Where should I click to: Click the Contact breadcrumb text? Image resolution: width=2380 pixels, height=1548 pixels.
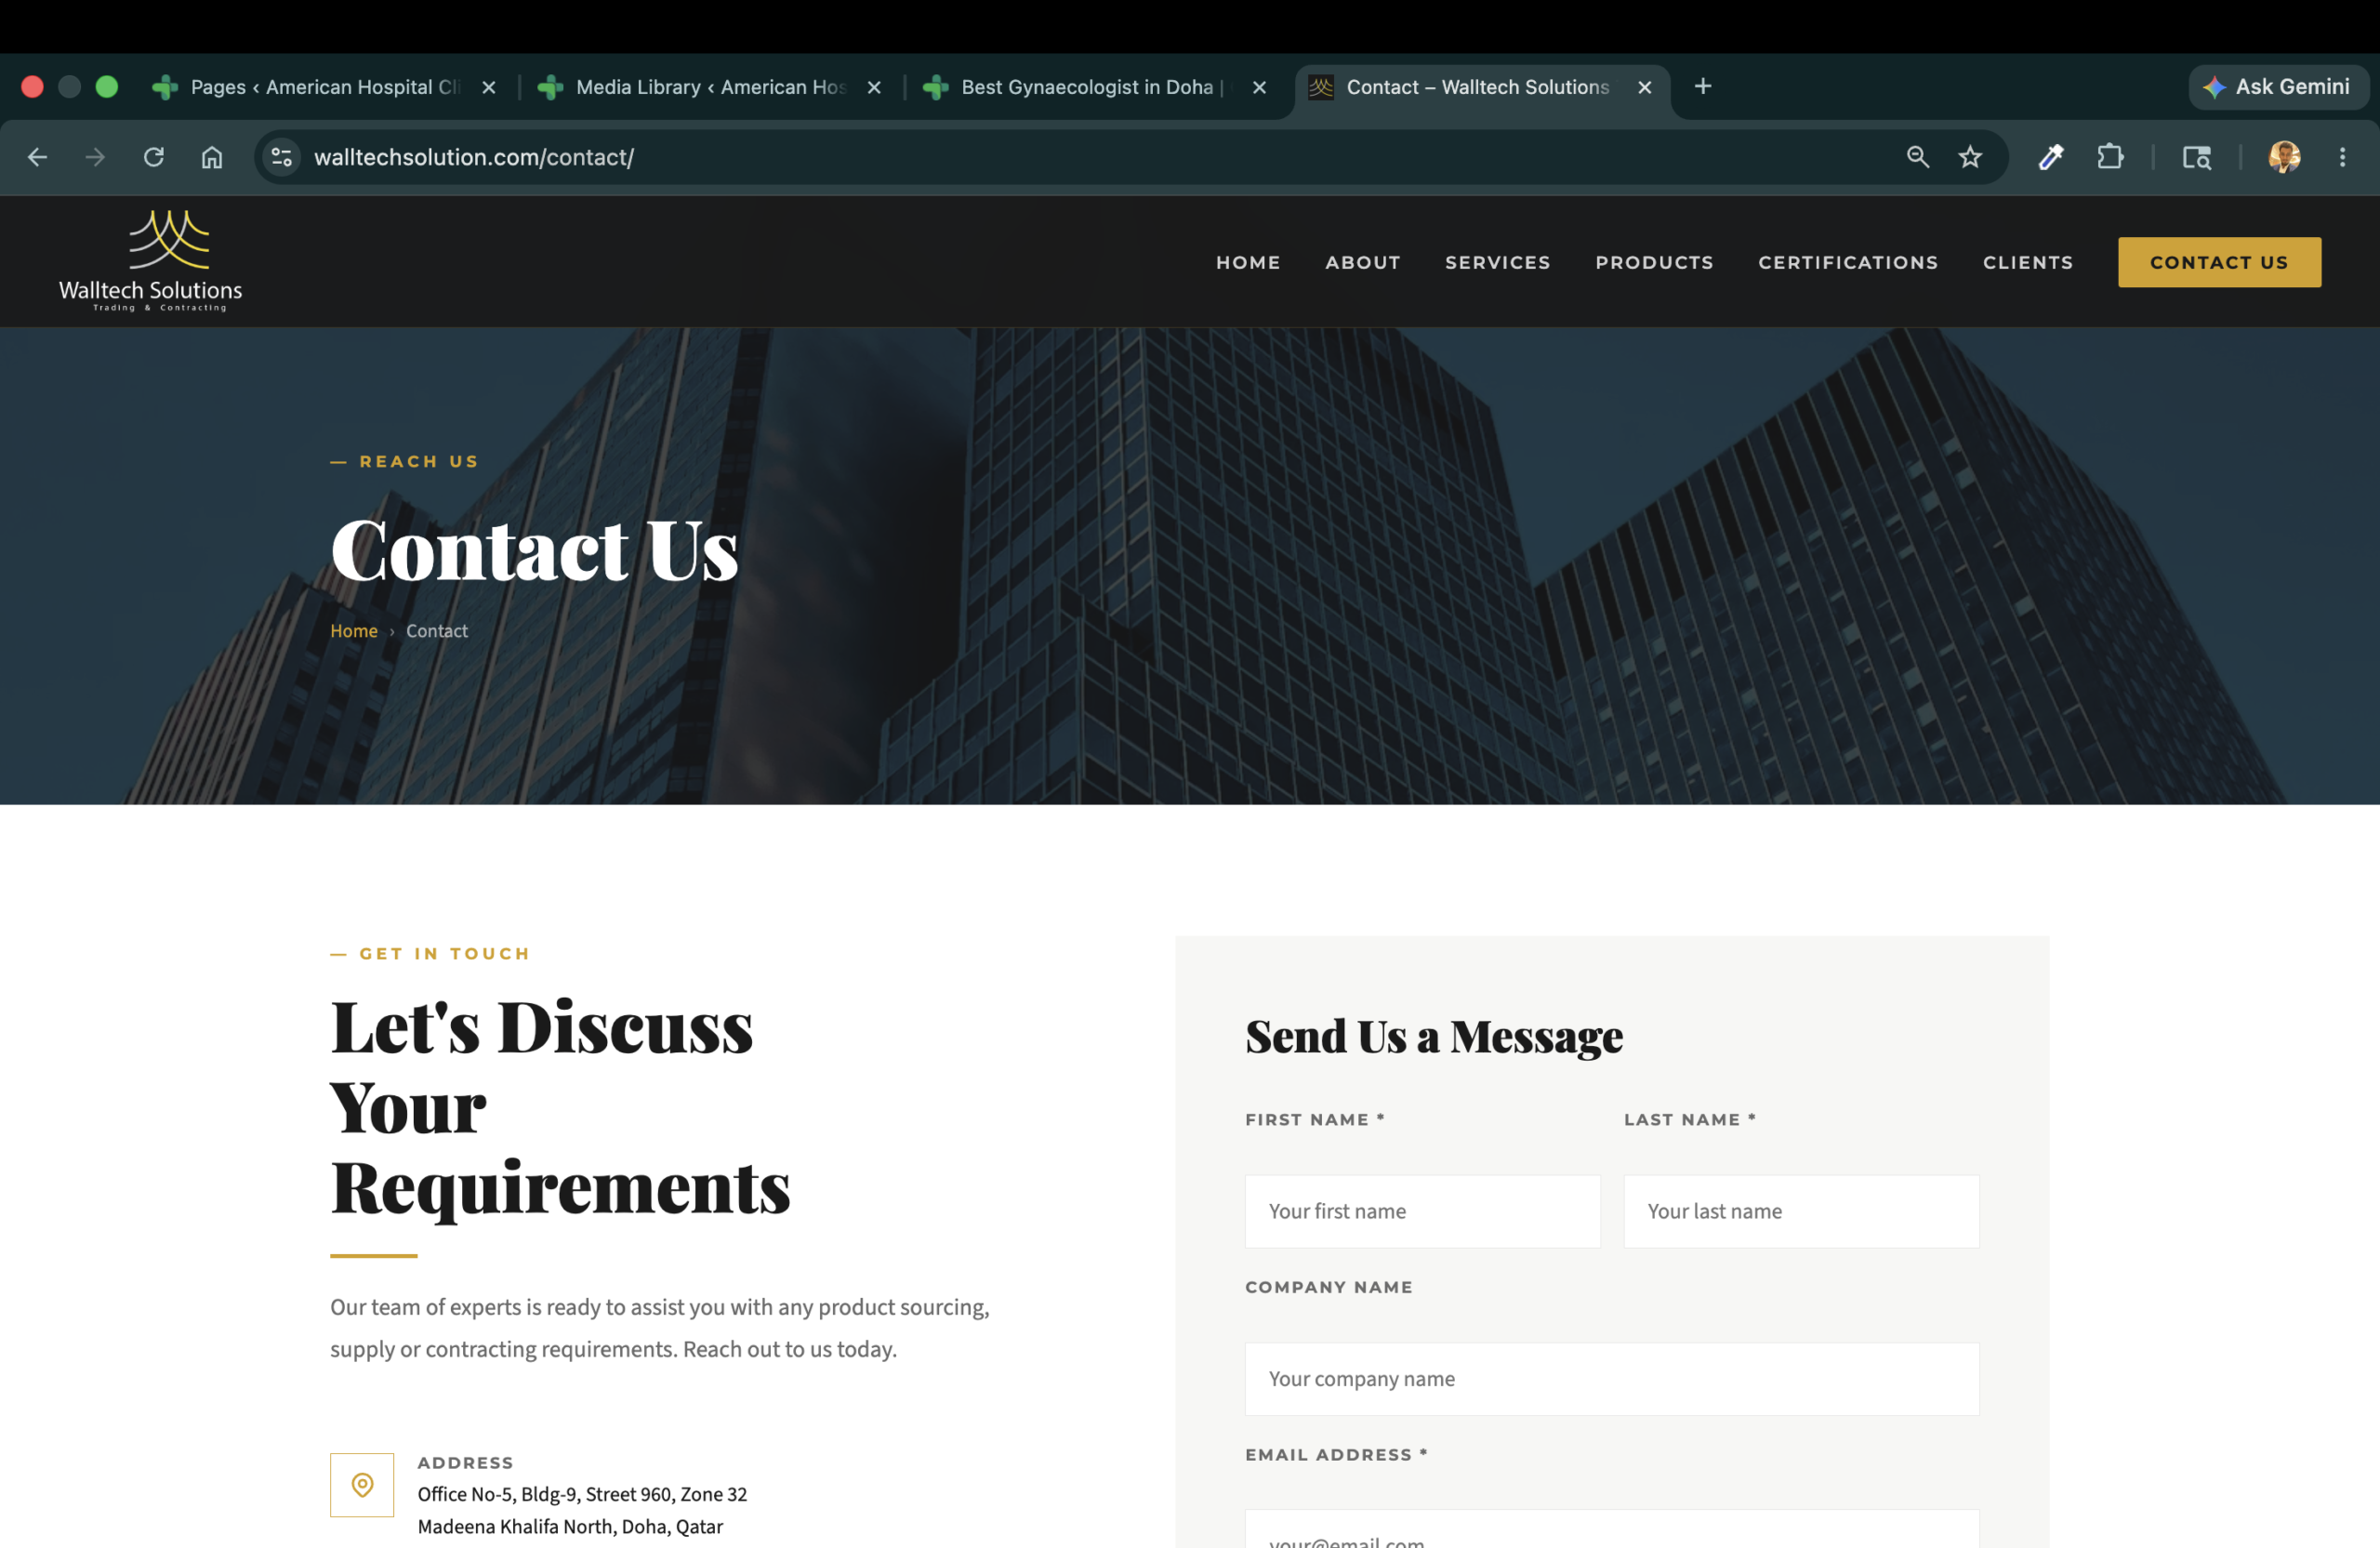point(437,631)
